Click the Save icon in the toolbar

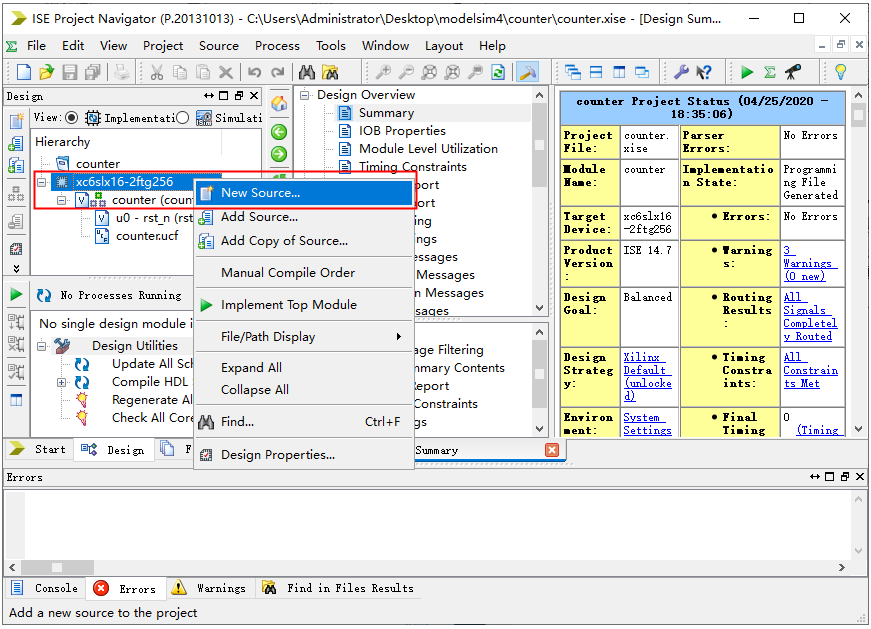pos(70,72)
